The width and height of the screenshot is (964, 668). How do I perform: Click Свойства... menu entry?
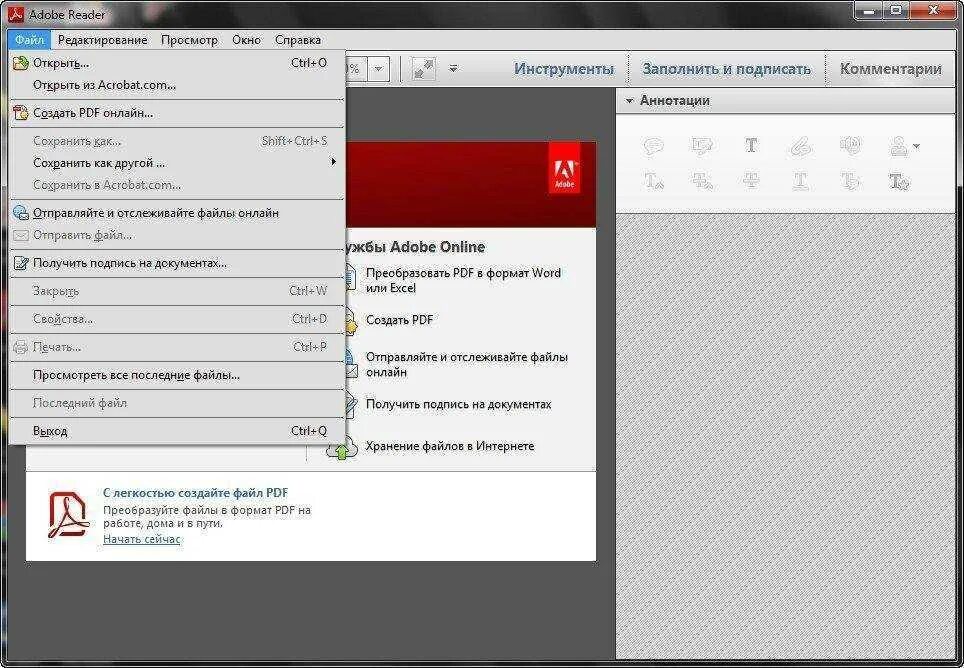[x=177, y=319]
